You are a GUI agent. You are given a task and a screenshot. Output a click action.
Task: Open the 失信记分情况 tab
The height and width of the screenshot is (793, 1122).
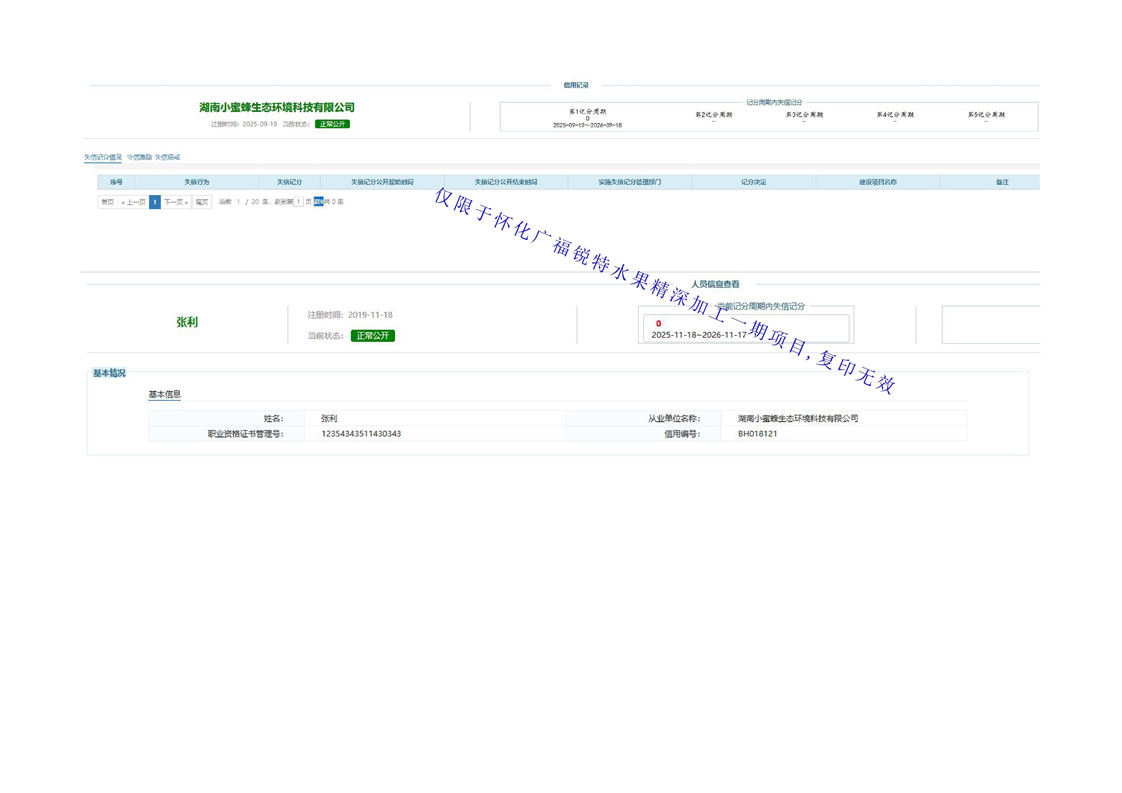coord(103,157)
